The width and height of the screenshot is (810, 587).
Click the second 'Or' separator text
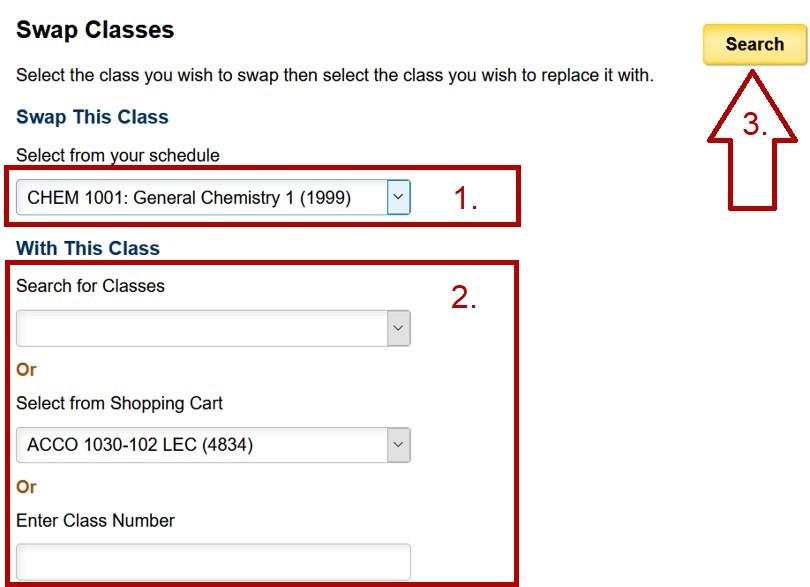[x=26, y=487]
